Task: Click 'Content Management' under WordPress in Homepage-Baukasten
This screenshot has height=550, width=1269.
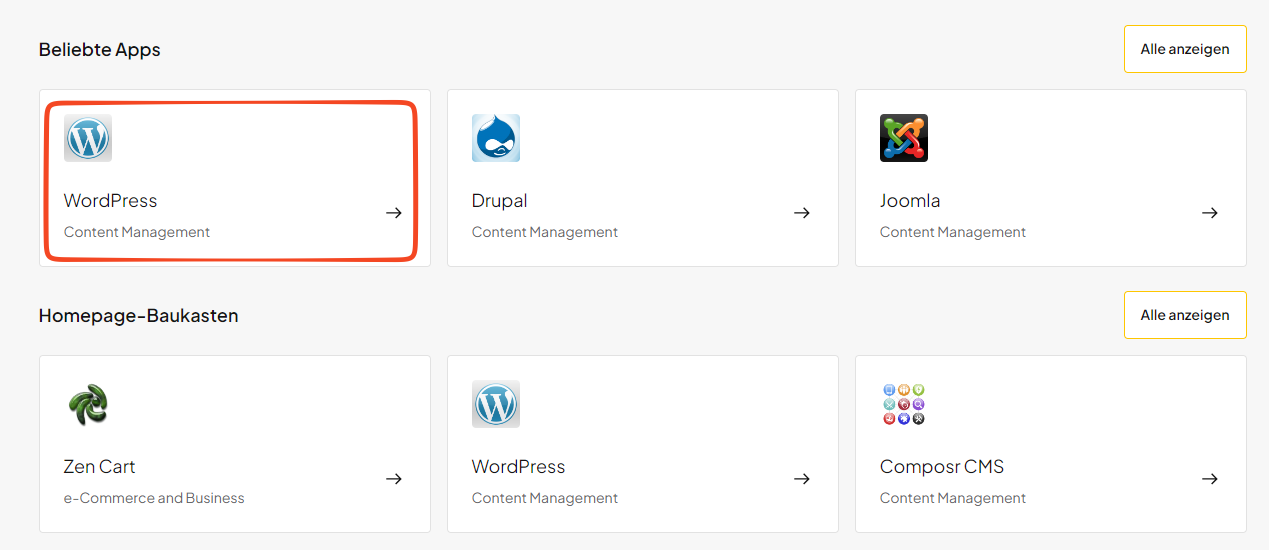Action: (x=545, y=498)
